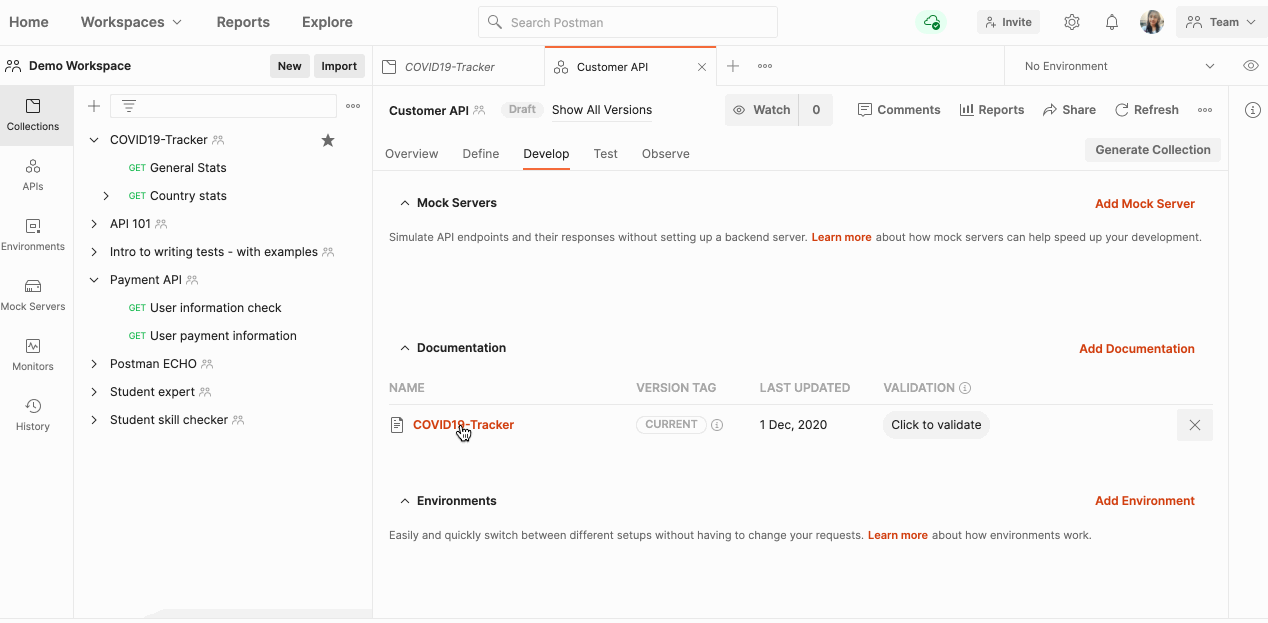Open the History sidebar icon

[33, 414]
